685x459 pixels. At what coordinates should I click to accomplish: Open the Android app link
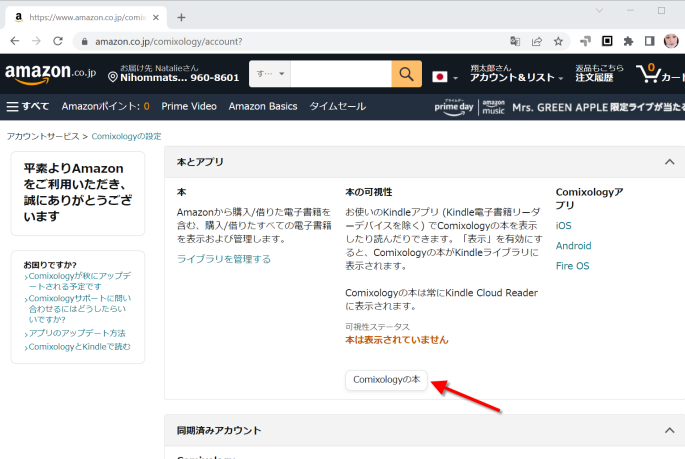point(573,245)
